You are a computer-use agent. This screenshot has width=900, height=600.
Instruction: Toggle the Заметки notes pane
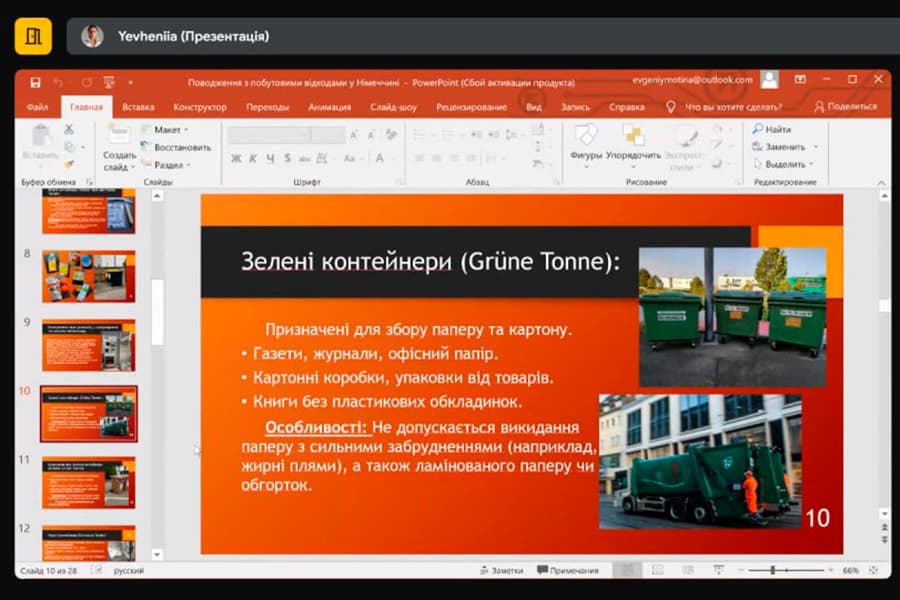click(500, 570)
